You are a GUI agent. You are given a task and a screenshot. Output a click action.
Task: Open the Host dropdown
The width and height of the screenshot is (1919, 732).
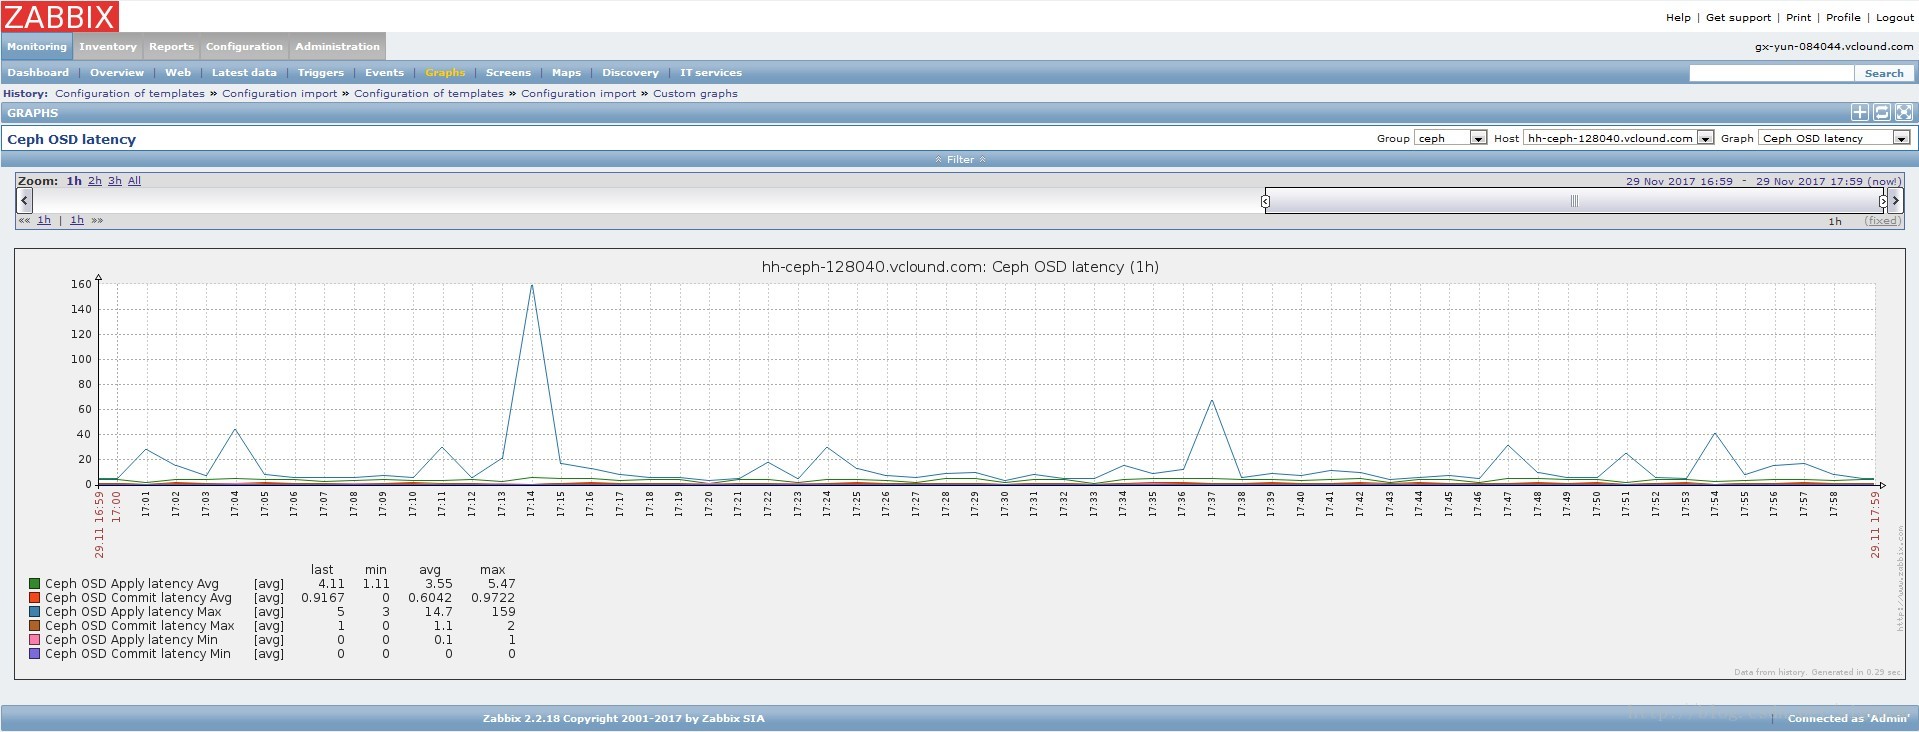point(1618,138)
